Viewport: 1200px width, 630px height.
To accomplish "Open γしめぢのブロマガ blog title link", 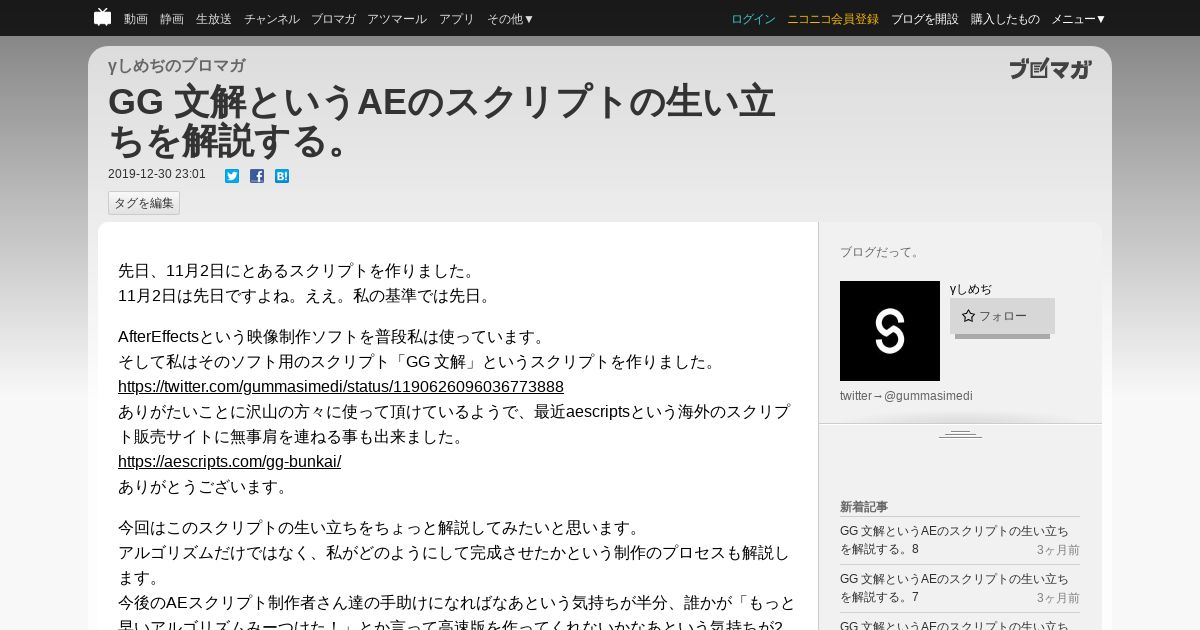I will coord(177,66).
